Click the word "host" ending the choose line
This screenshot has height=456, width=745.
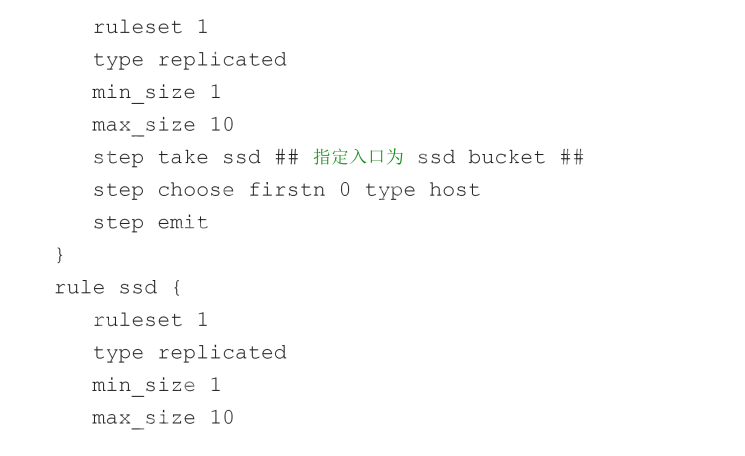[455, 190]
